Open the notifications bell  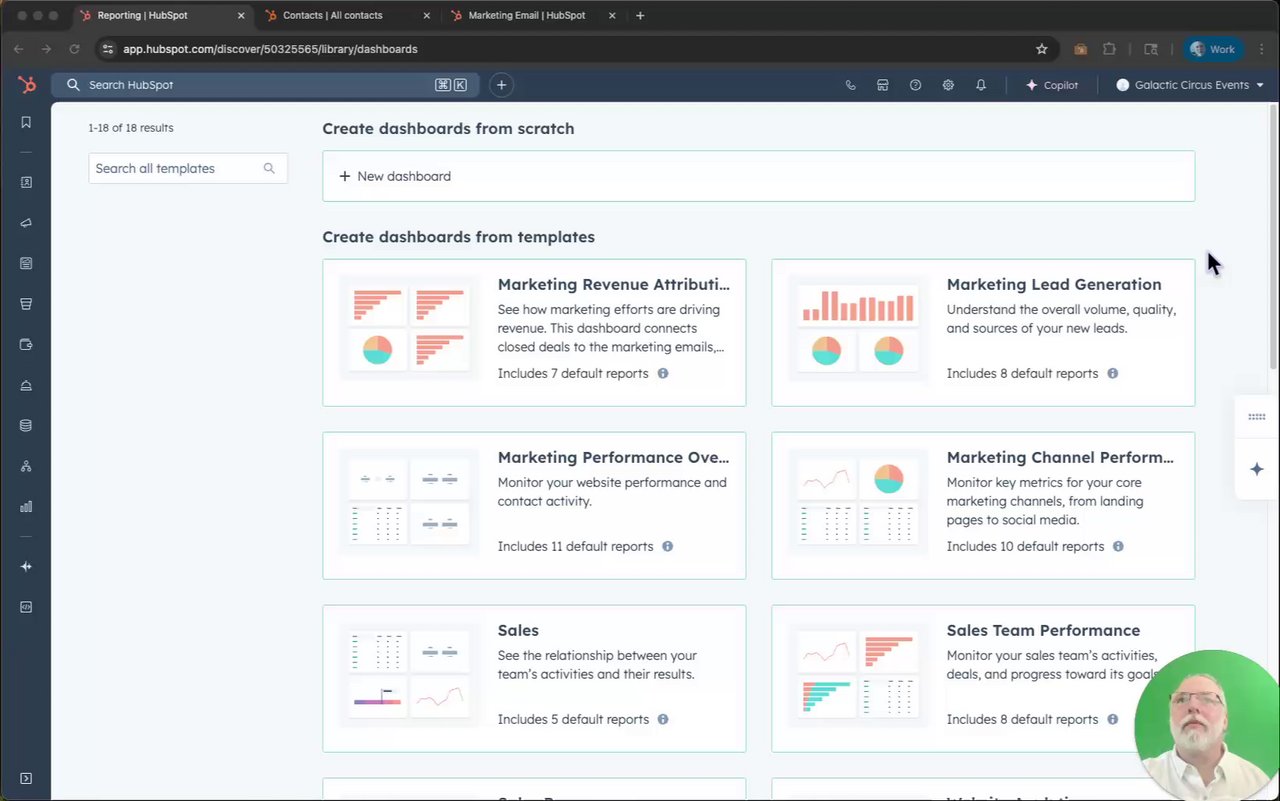981,85
